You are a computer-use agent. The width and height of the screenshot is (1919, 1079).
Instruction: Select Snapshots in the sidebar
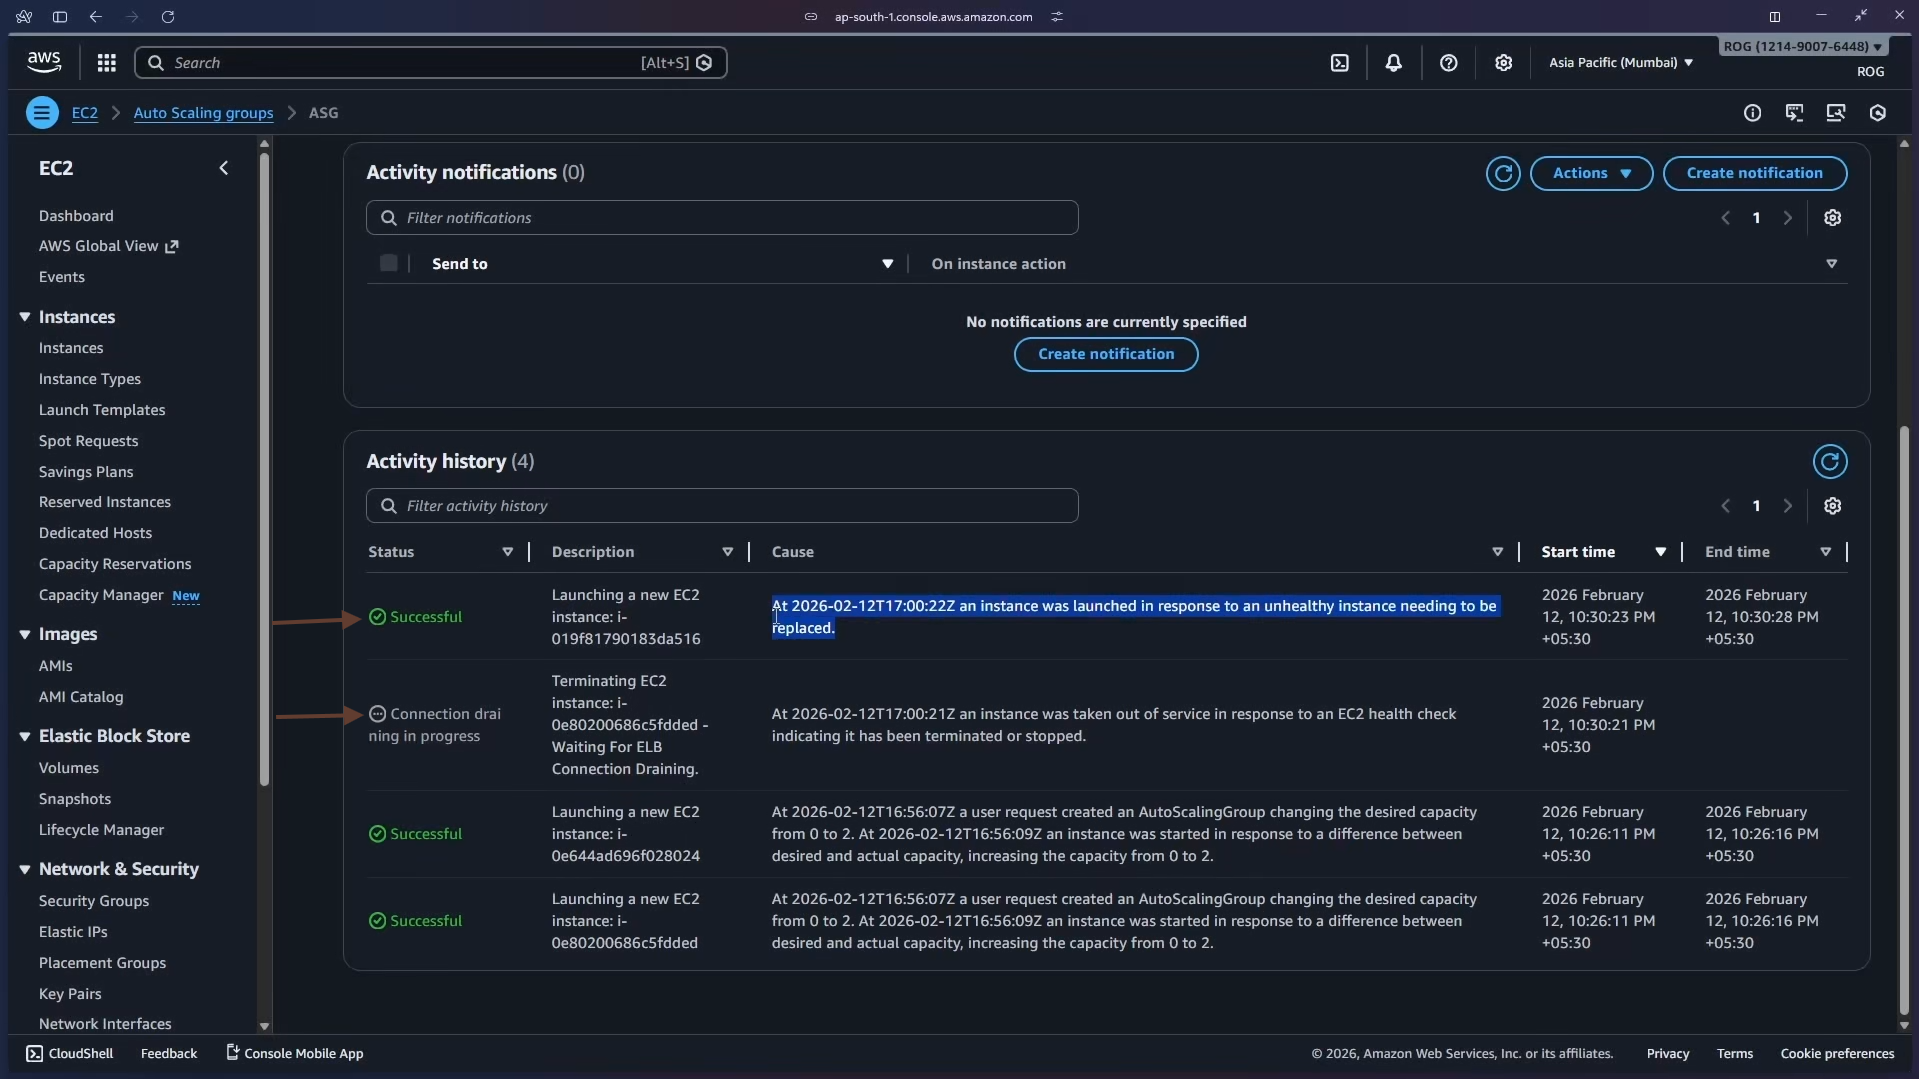click(x=76, y=798)
